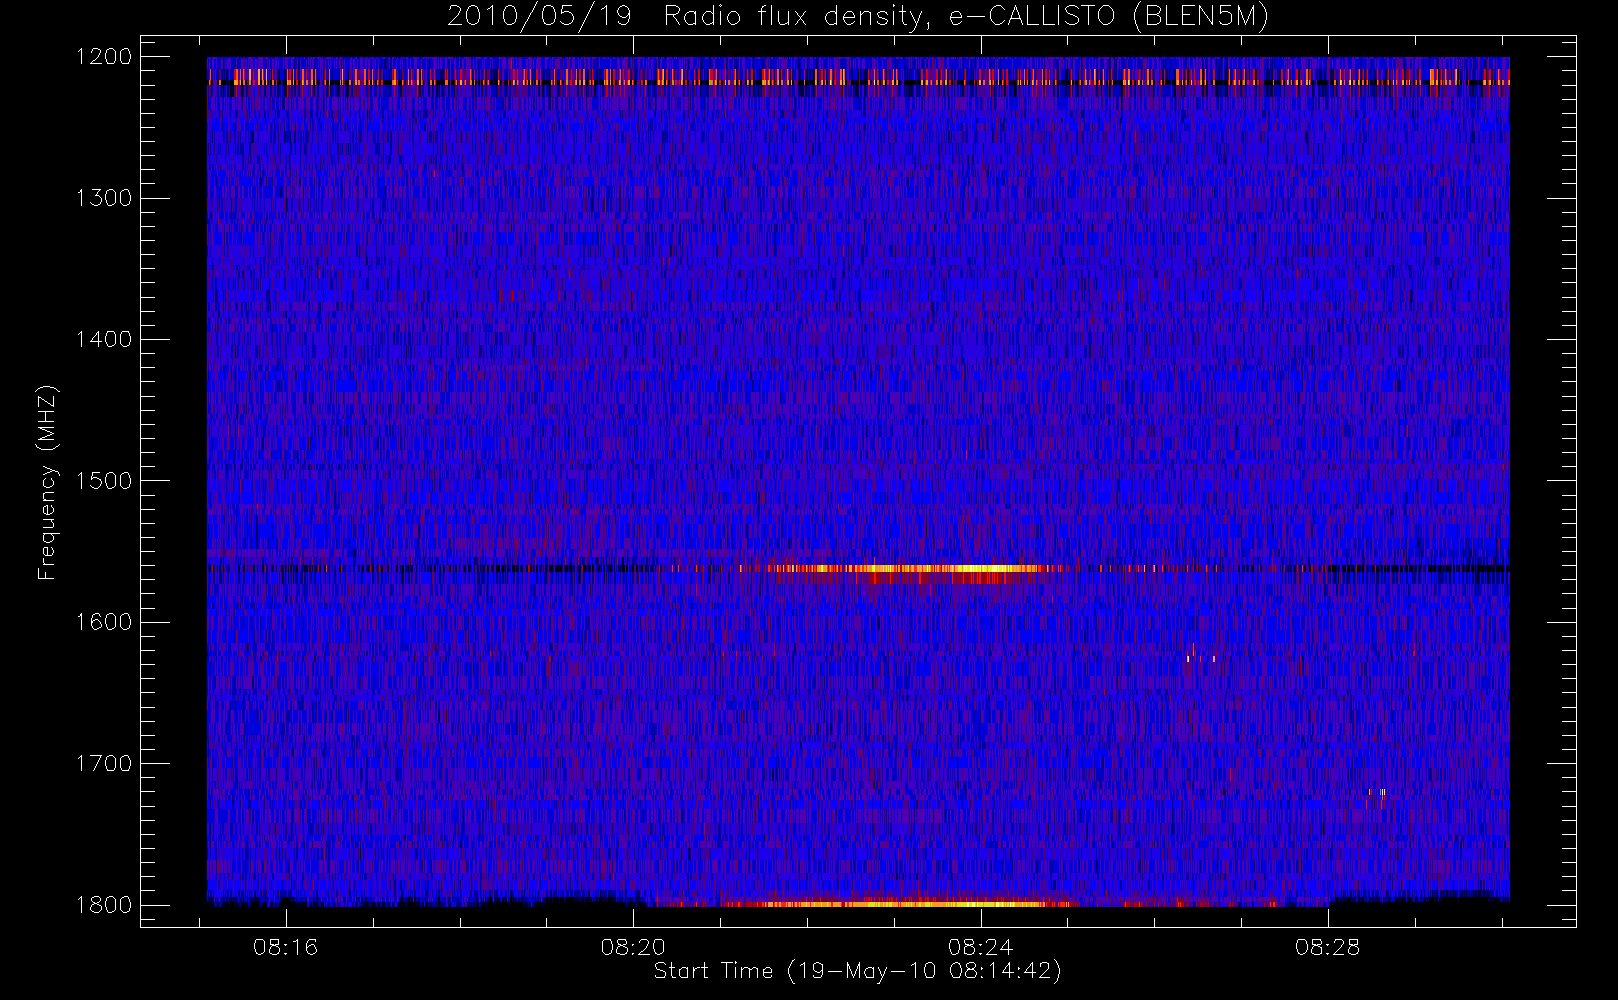
Task: Click the 1600 frequency tick label
Action: 104,622
